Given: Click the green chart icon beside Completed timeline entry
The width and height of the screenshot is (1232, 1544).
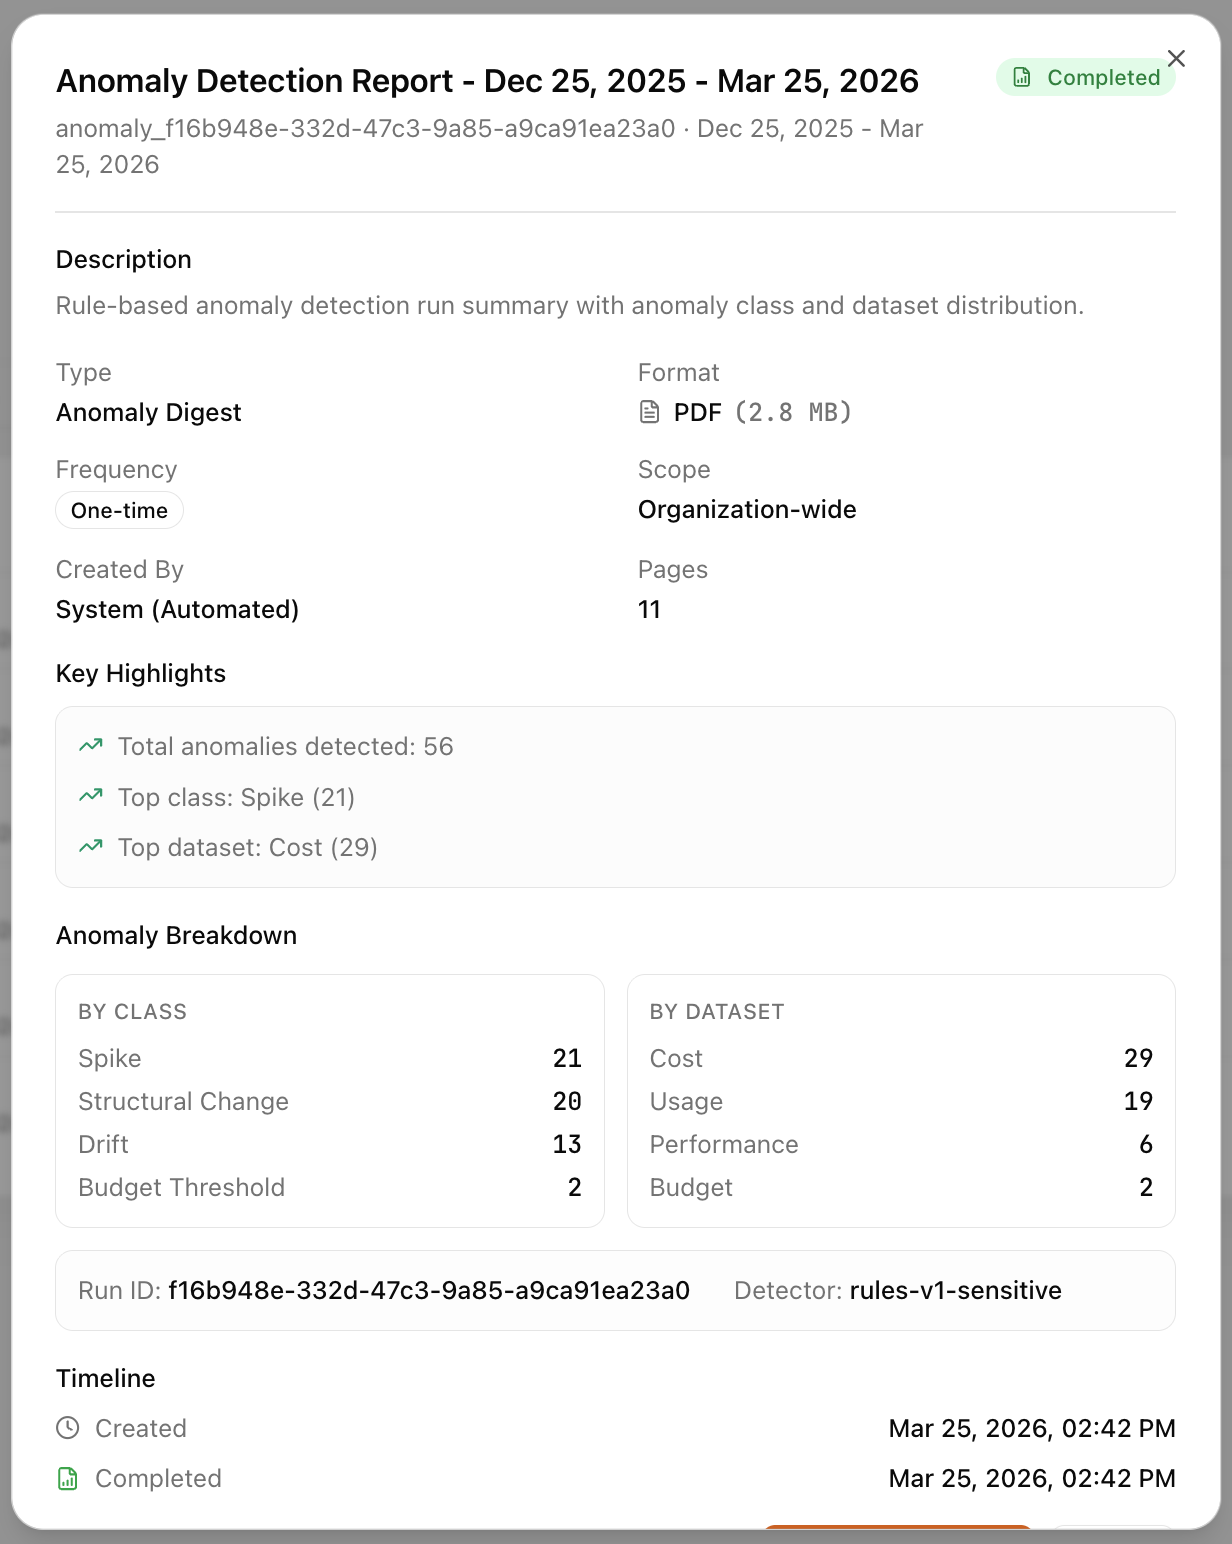Looking at the screenshot, I should (x=68, y=1478).
